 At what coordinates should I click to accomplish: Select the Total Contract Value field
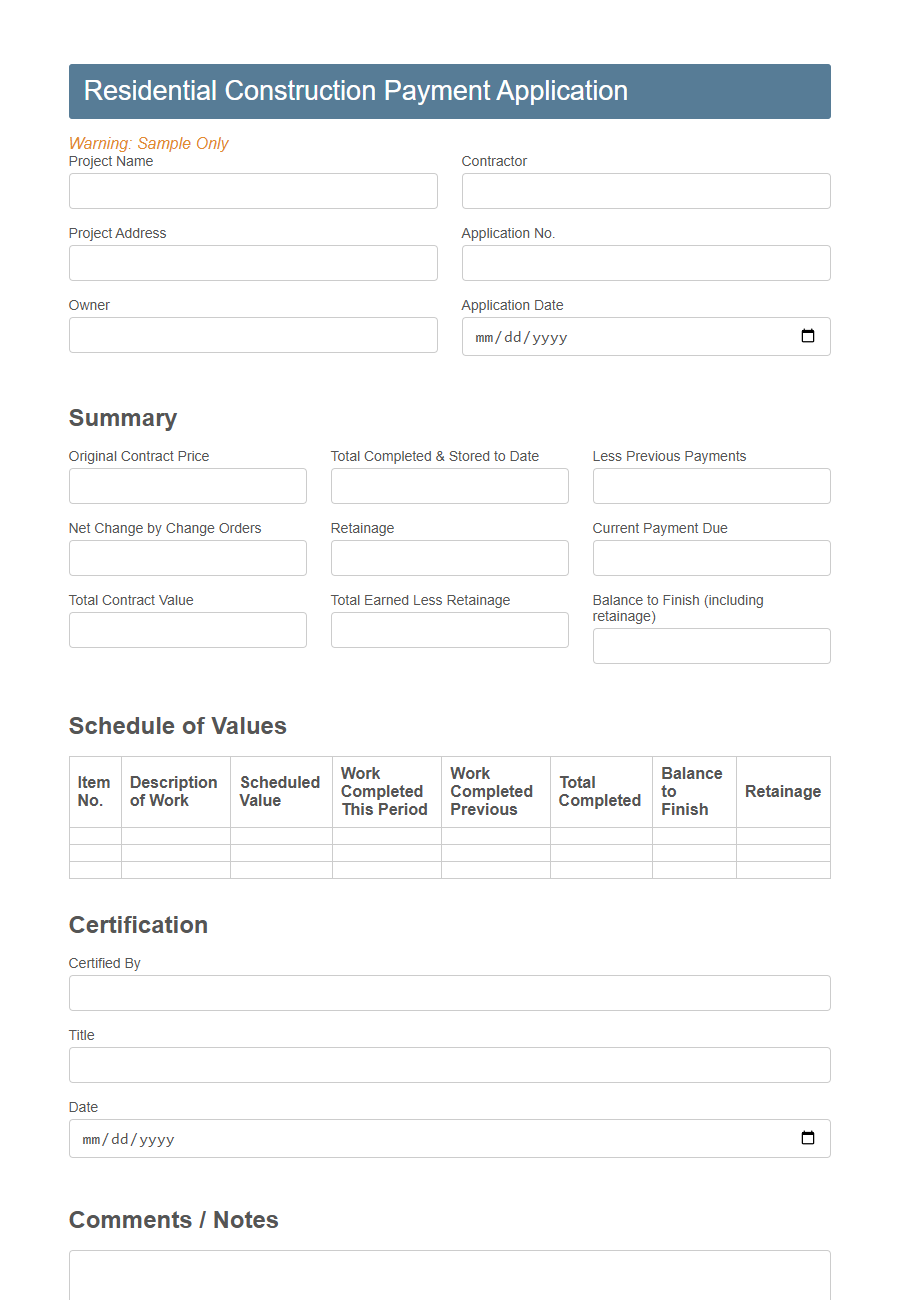187,630
